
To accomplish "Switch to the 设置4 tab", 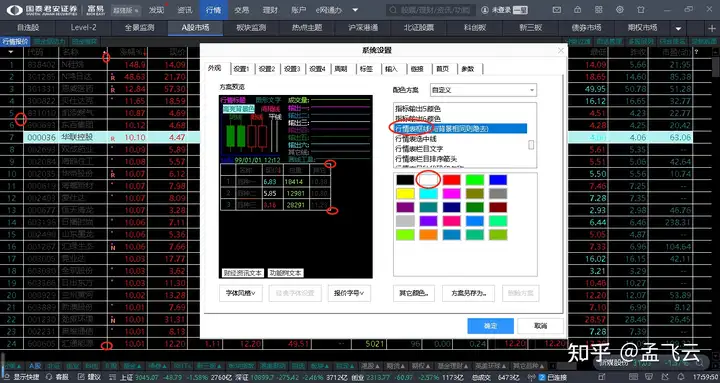I will pos(317,69).
